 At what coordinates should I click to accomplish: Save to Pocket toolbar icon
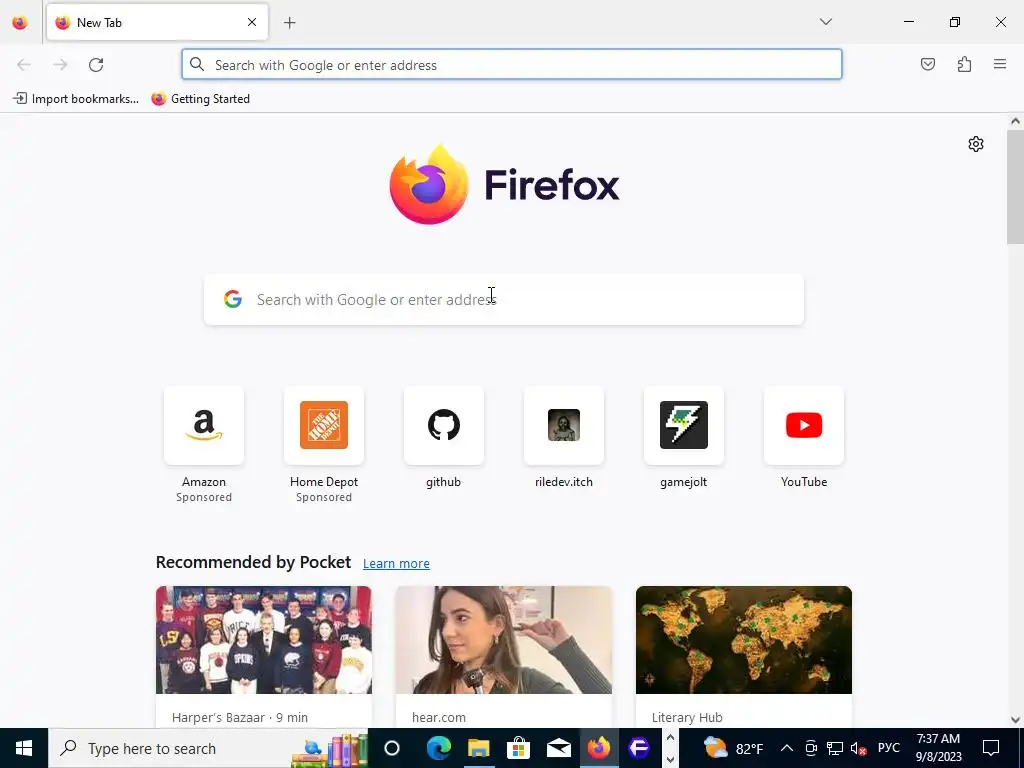click(928, 64)
